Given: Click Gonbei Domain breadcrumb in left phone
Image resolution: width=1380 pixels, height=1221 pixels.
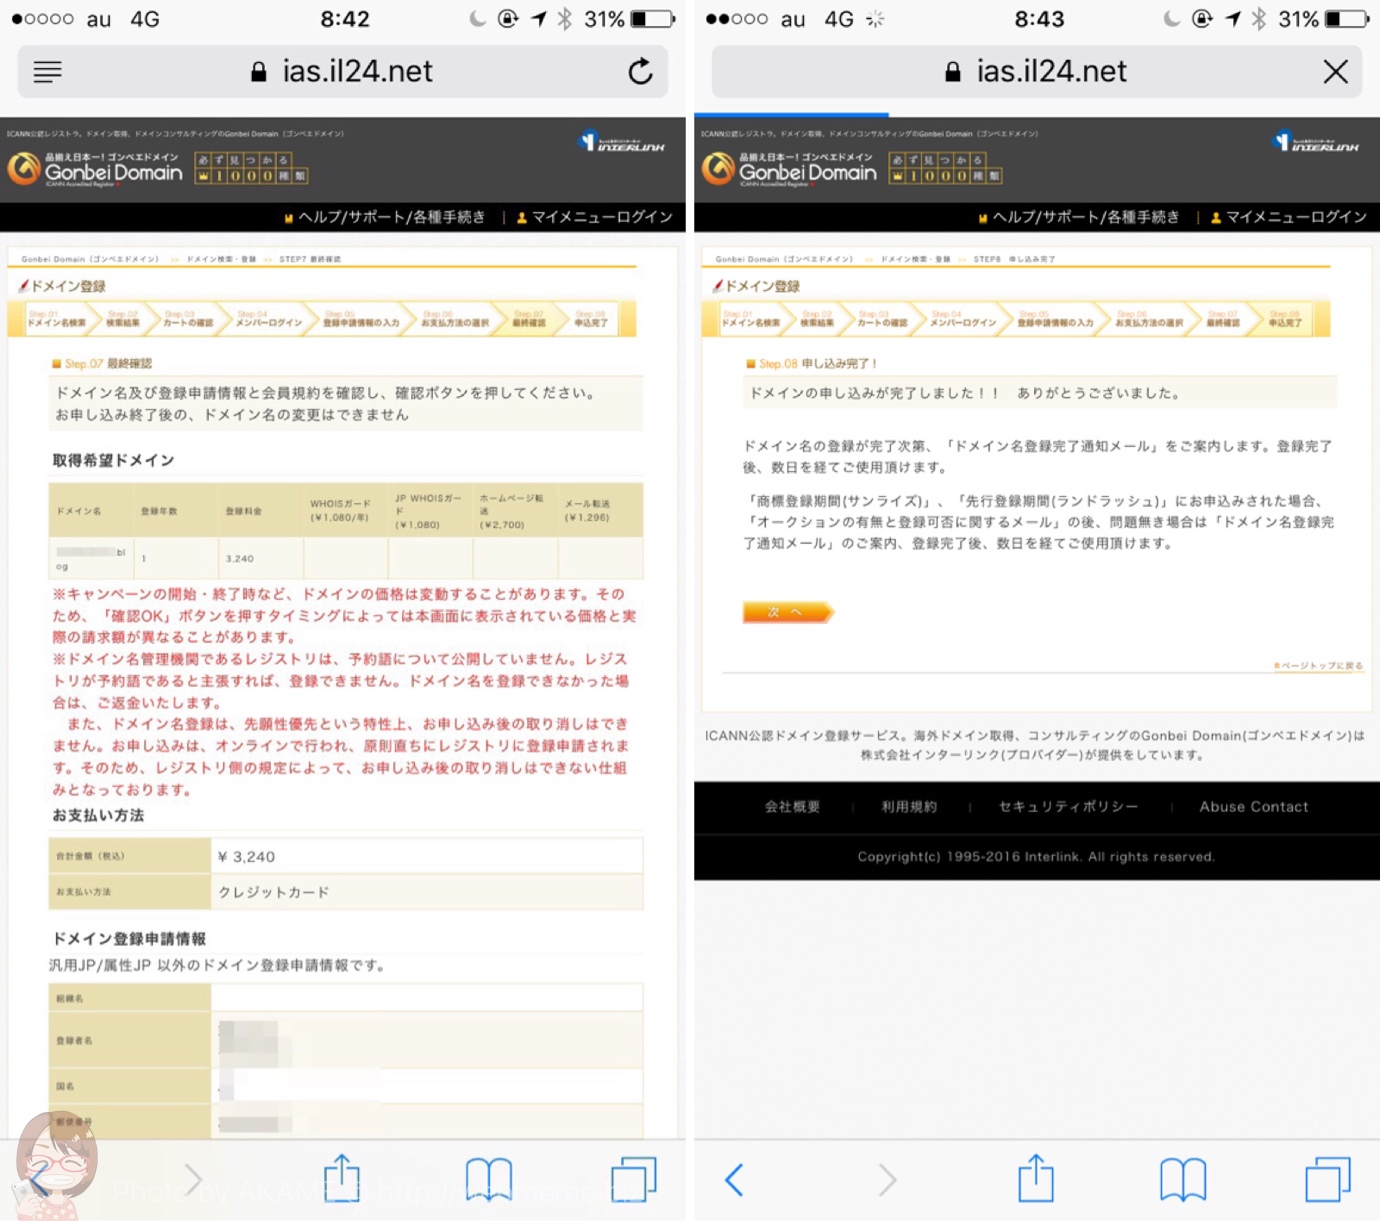Looking at the screenshot, I should (90, 259).
